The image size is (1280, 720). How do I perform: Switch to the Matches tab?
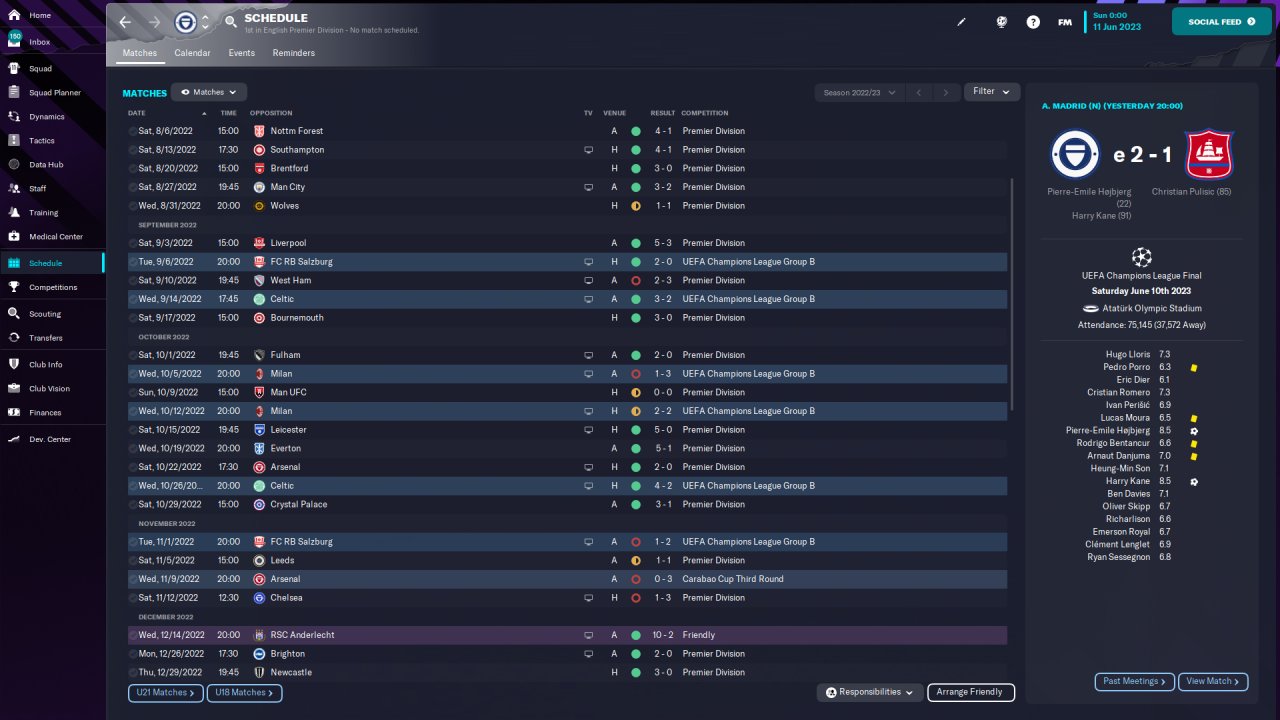[x=140, y=53]
